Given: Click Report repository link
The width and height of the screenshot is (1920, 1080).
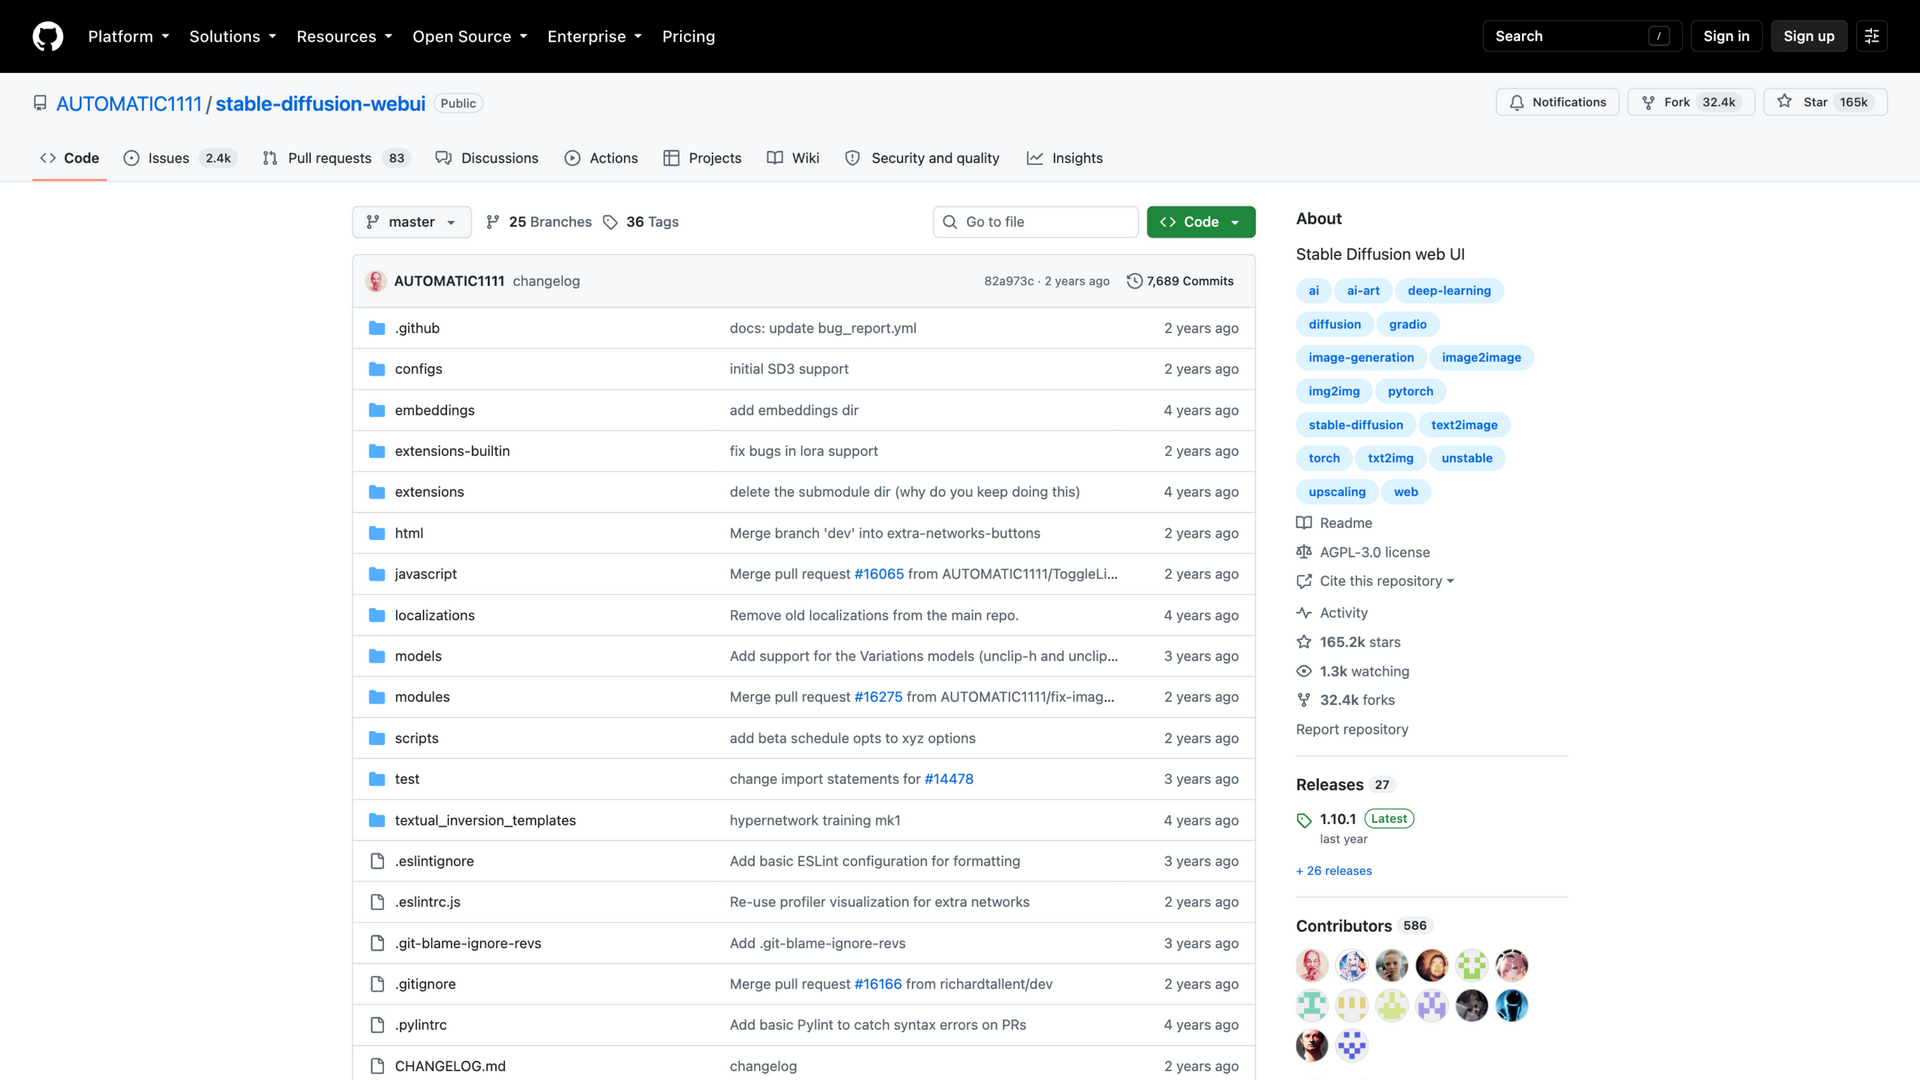Looking at the screenshot, I should [1352, 729].
